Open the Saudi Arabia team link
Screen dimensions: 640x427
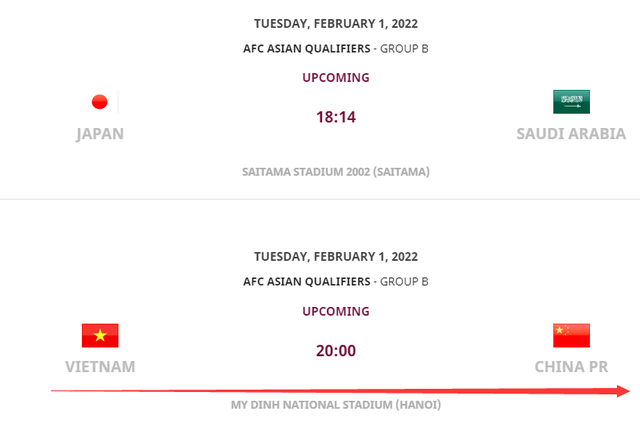pos(571,134)
